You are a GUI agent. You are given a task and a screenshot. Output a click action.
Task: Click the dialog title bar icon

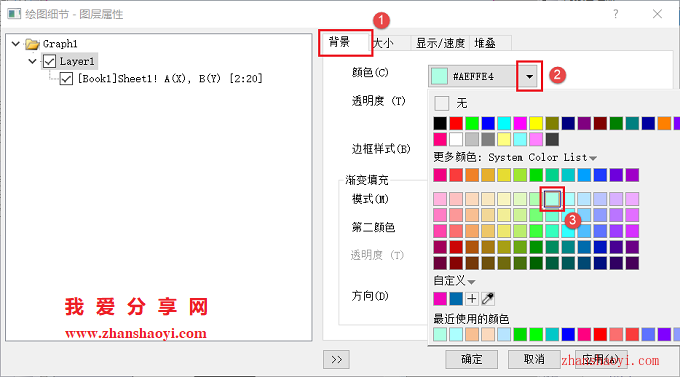click(x=14, y=14)
